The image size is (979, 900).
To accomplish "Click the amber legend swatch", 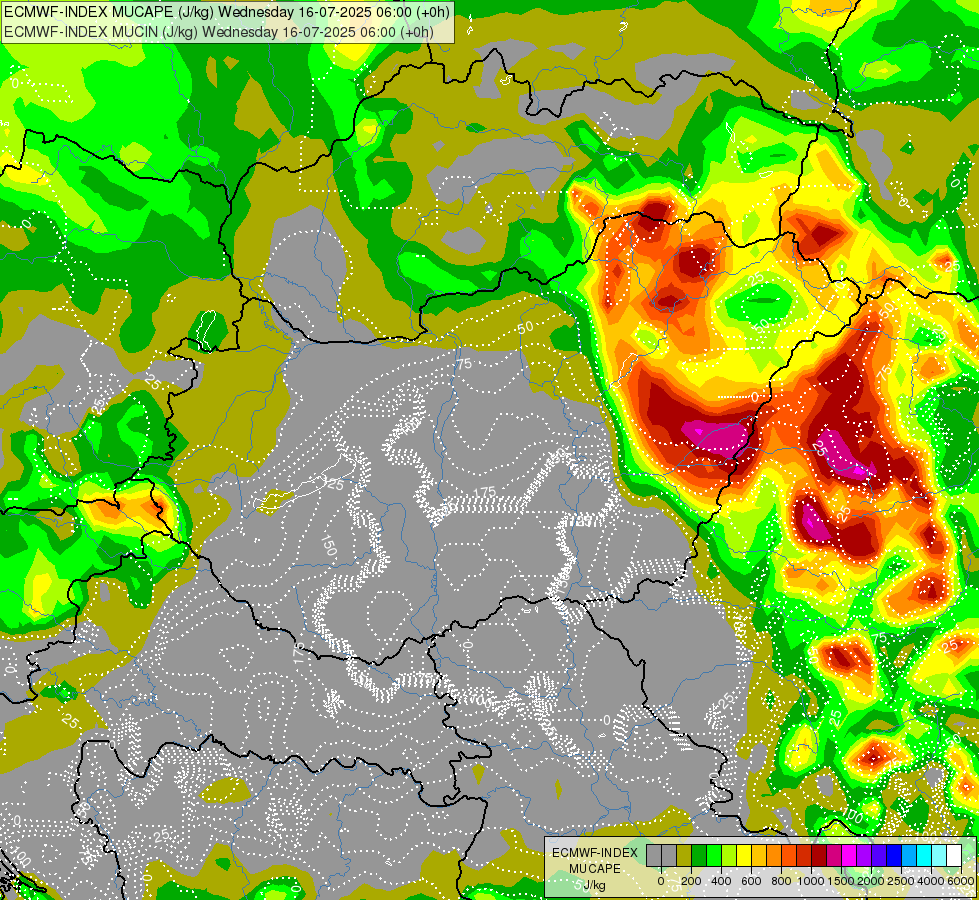I will (759, 856).
